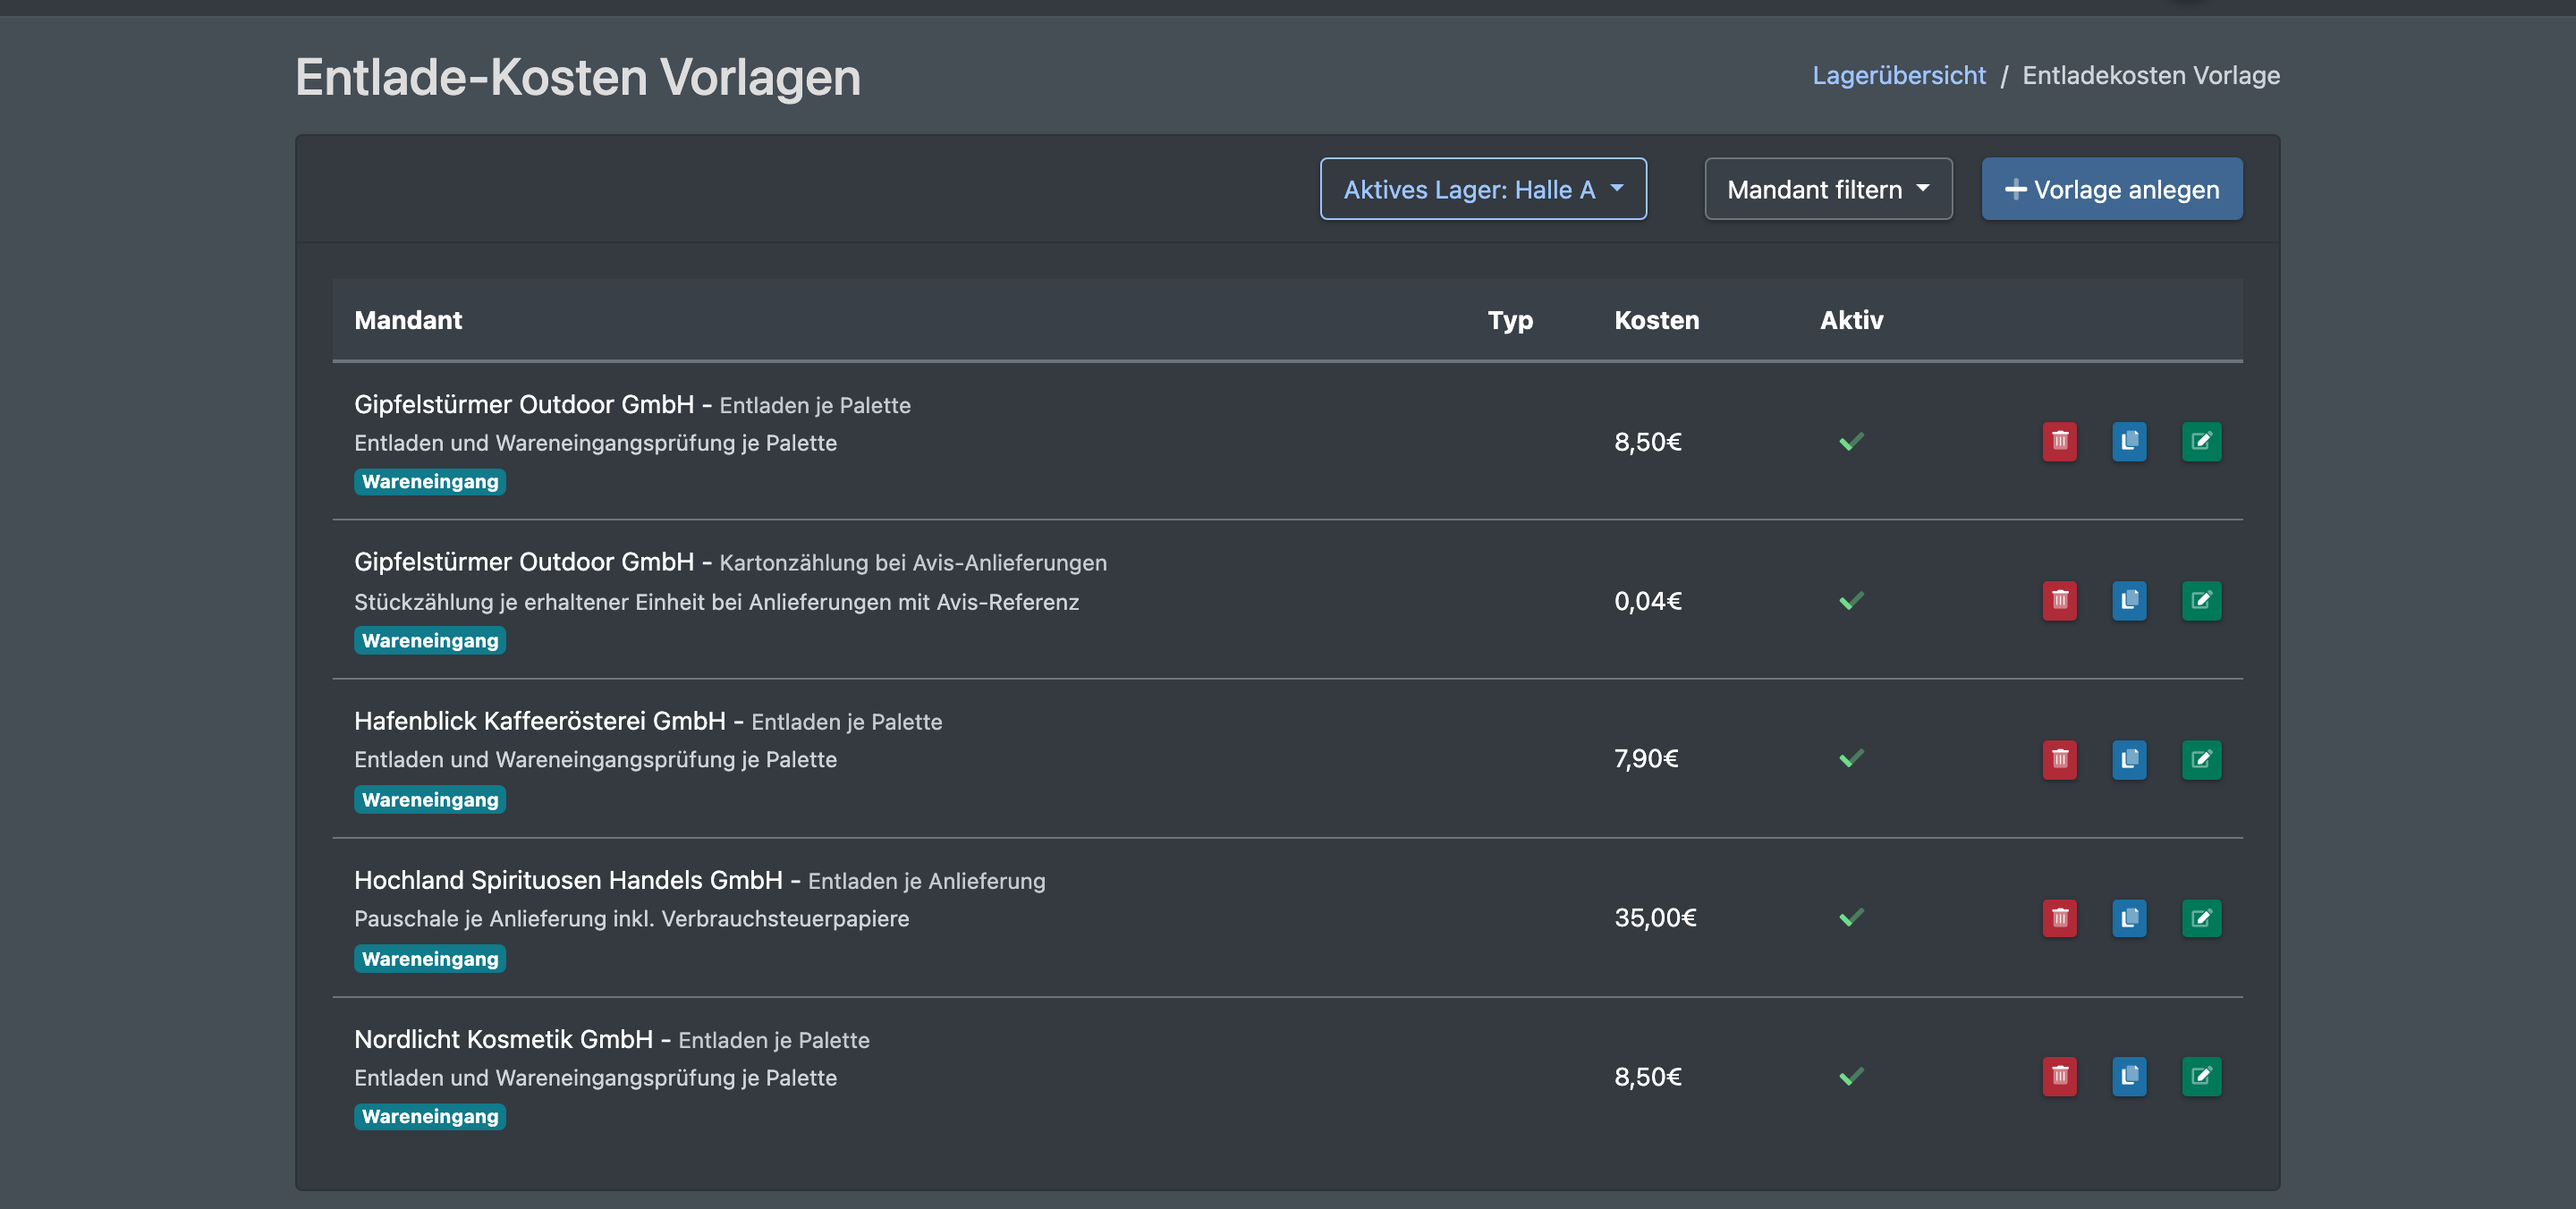The image size is (2576, 1209).
Task: Copy Gipfelstürmer Entladen je Palette template
Action: click(2129, 441)
